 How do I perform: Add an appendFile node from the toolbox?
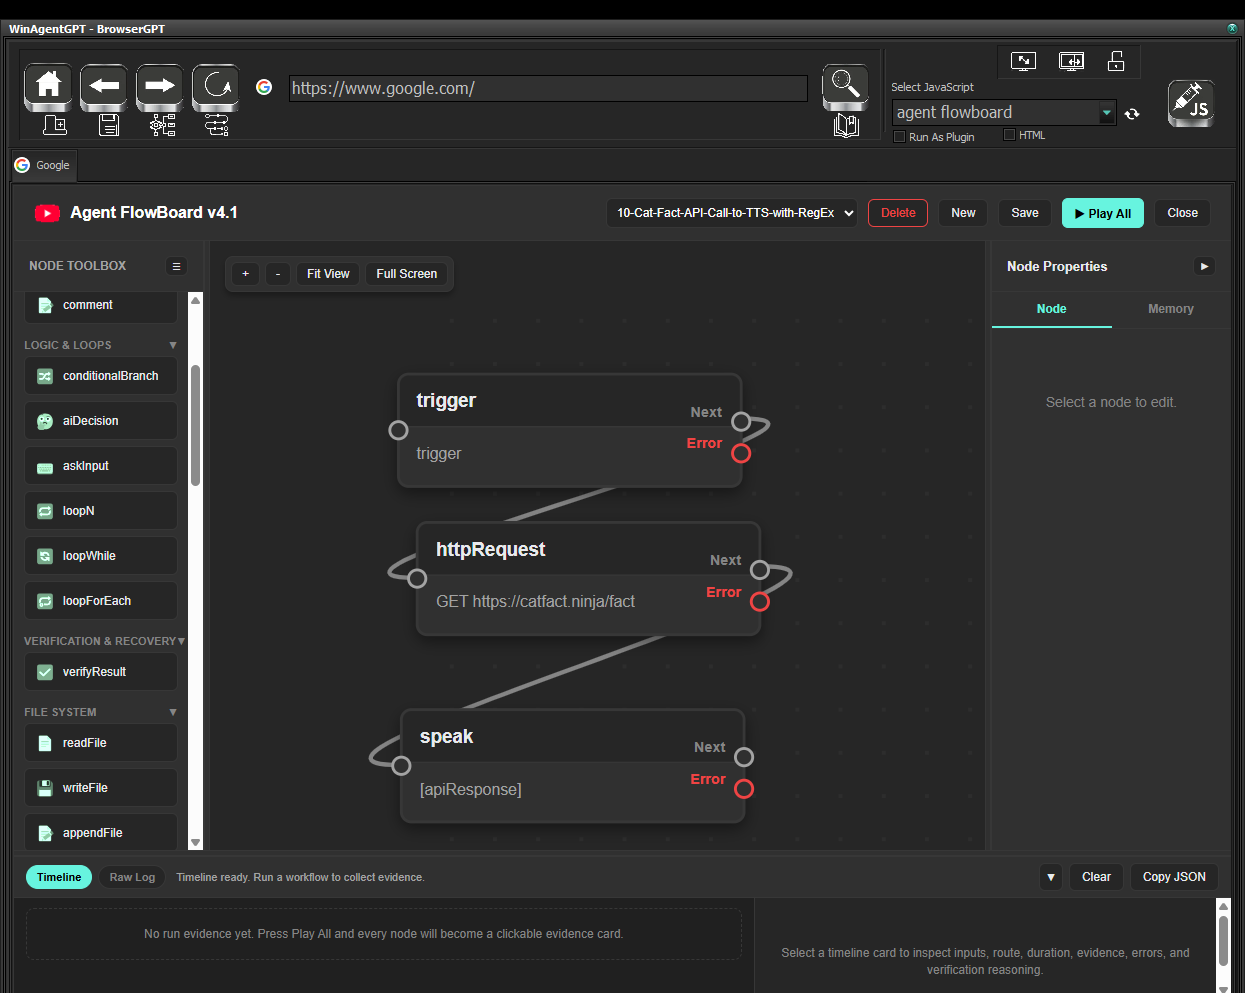[x=101, y=833]
